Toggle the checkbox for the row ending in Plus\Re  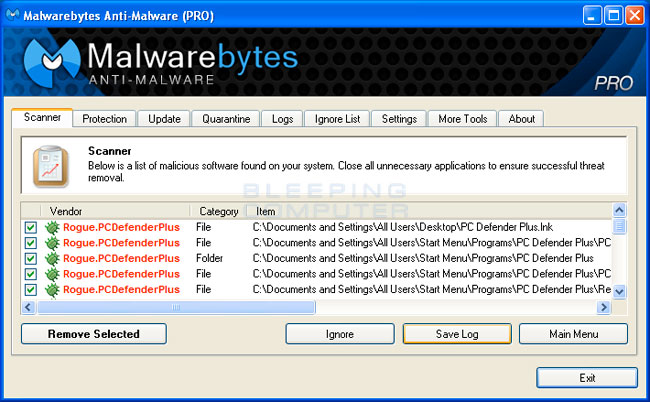(31, 290)
